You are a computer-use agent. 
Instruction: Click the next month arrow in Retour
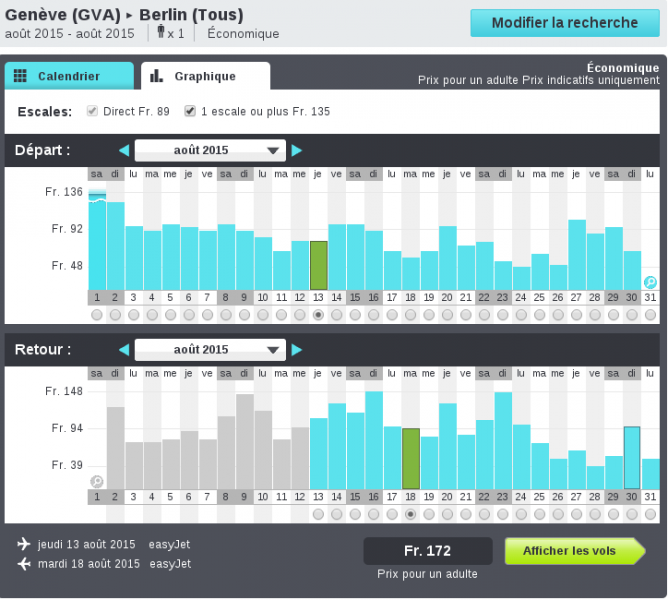tap(296, 350)
